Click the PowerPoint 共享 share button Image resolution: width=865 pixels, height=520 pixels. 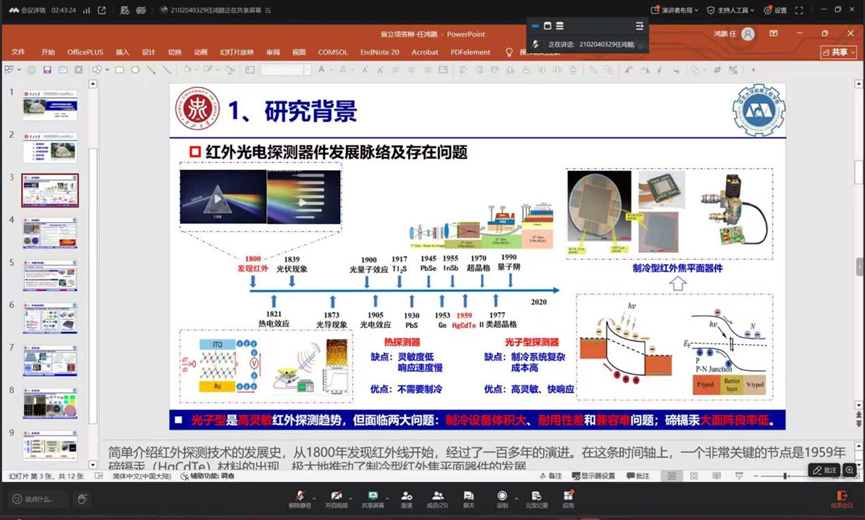(839, 52)
